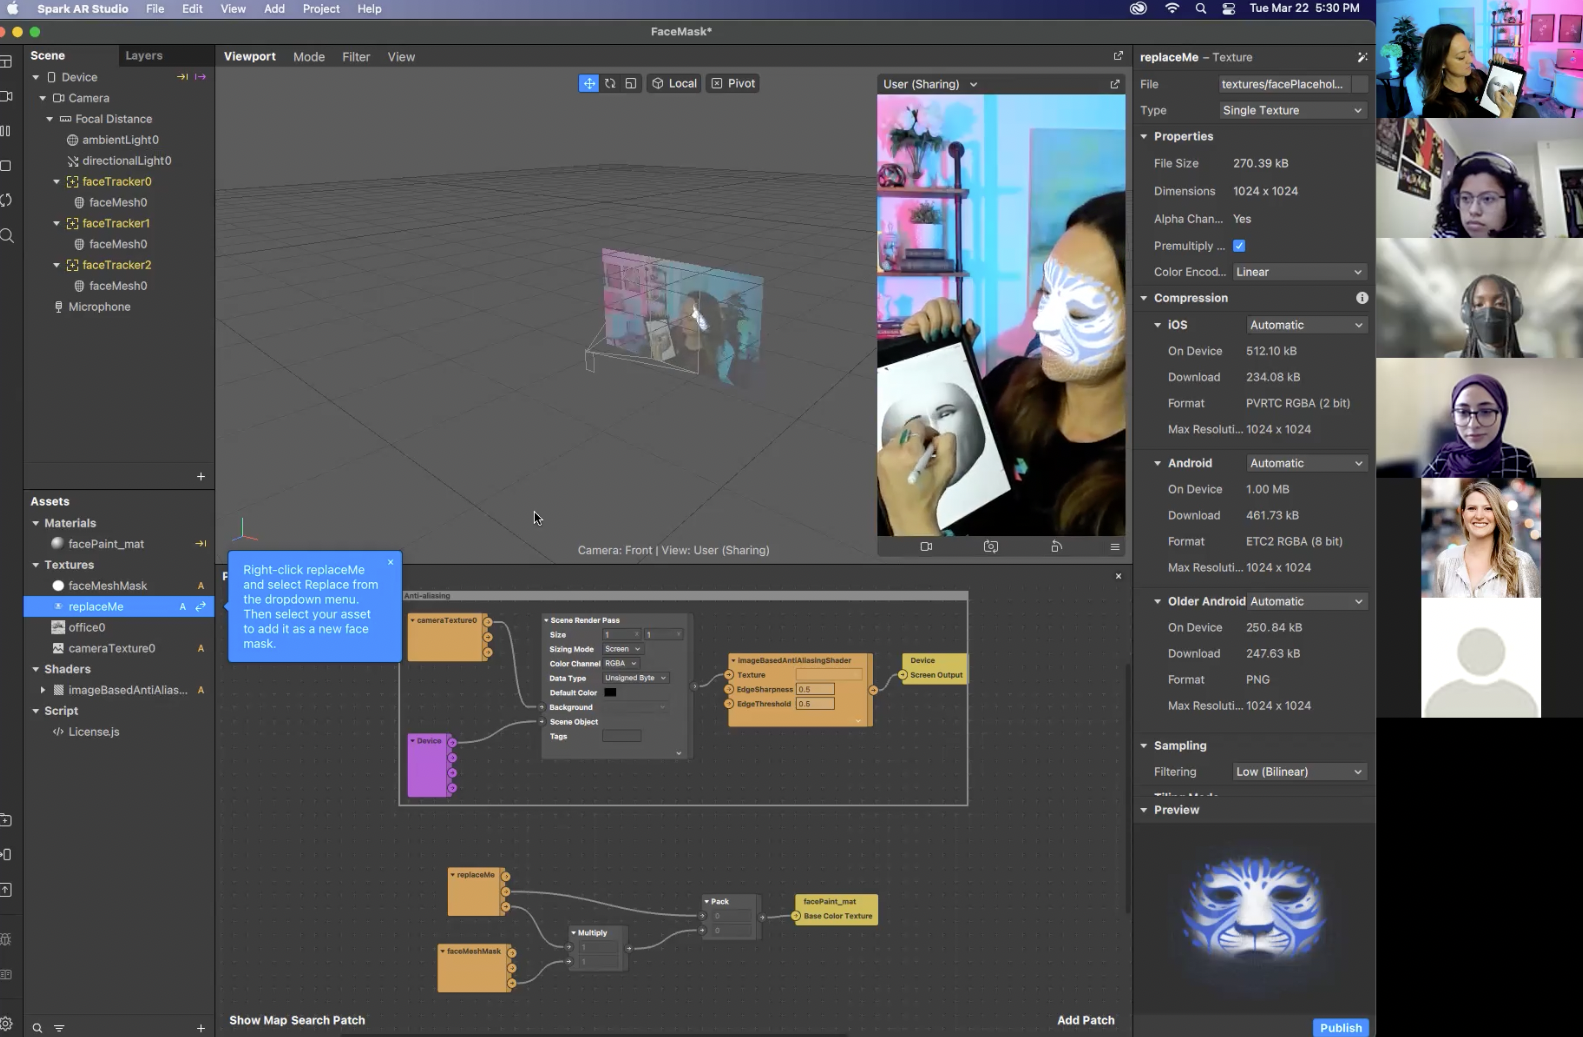Image resolution: width=1583 pixels, height=1037 pixels.
Task: Open the Type Single Texture dropdown
Action: [1292, 111]
